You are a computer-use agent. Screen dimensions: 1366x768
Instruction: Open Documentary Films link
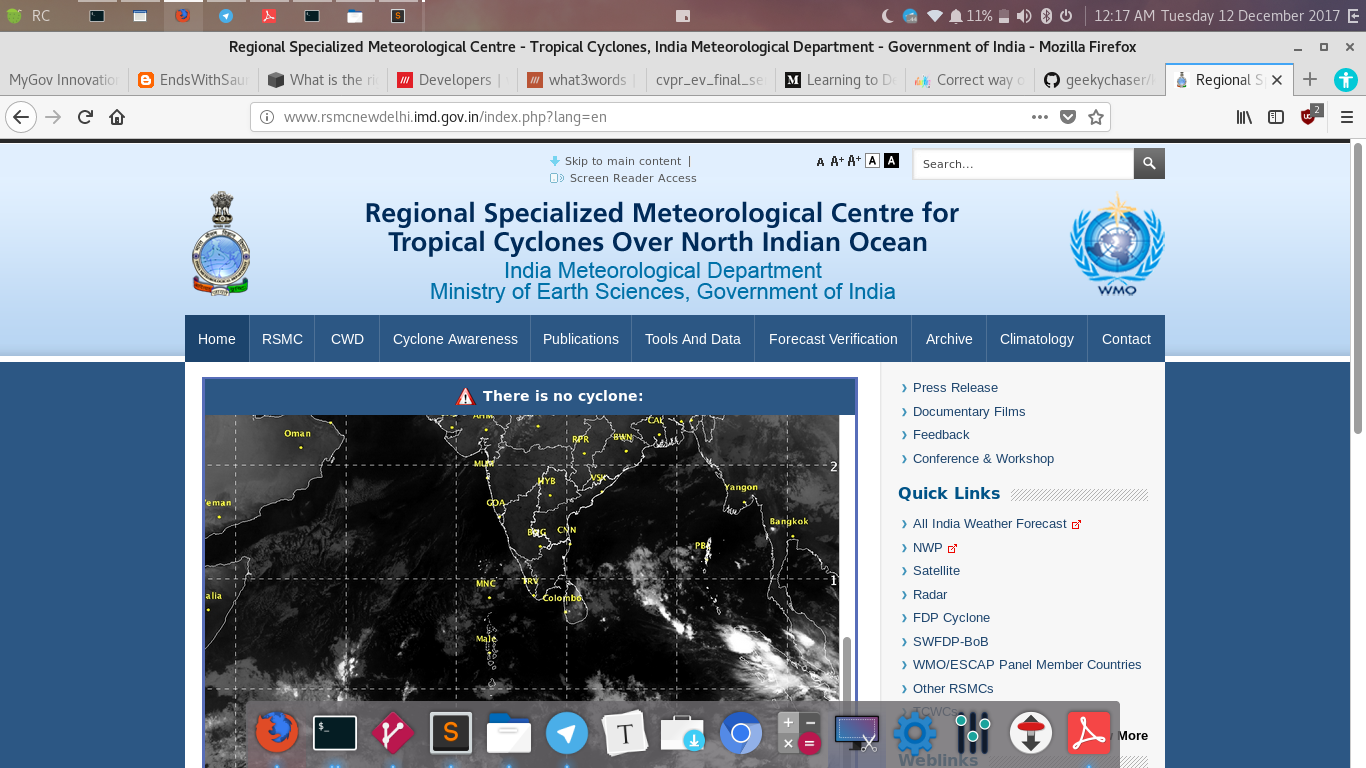click(x=969, y=412)
